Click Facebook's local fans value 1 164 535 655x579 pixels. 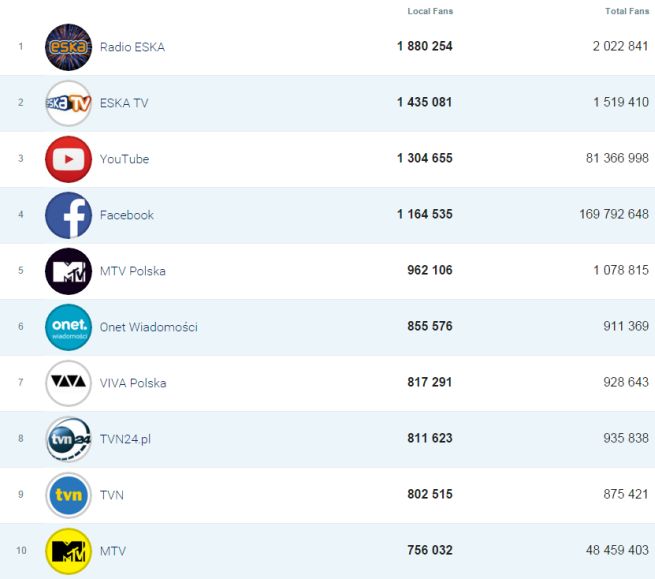[424, 215]
